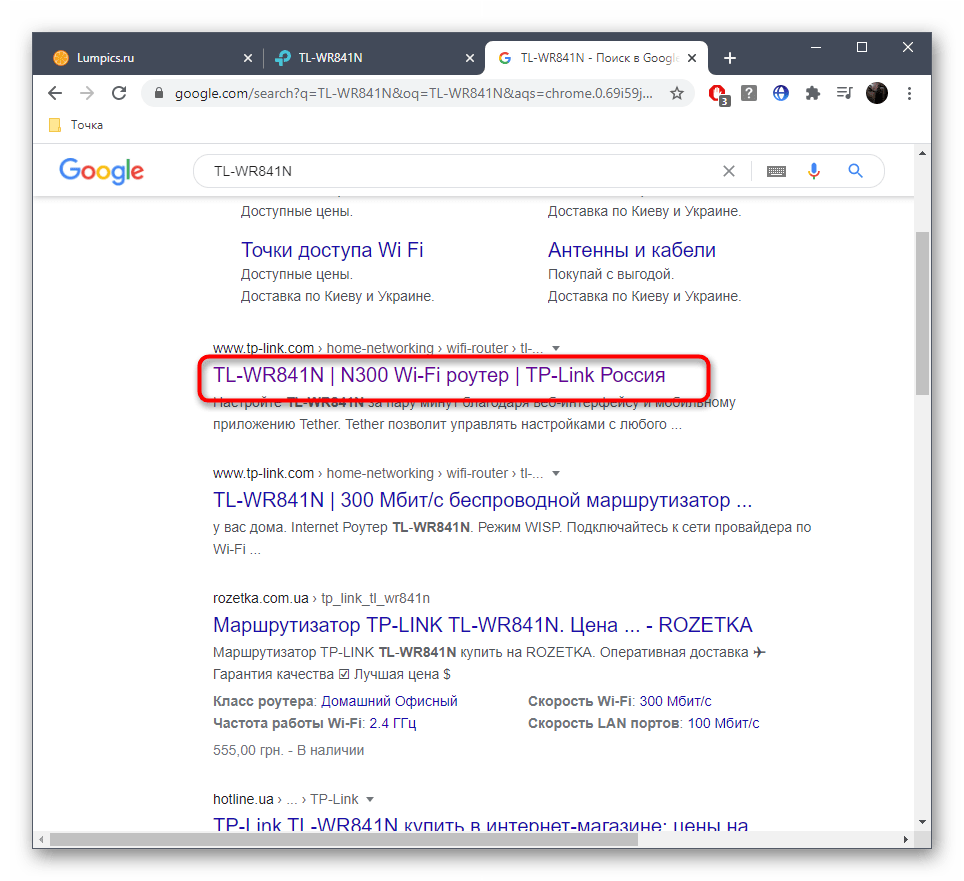
Task: Click the Домашний Офисный router class link
Action: coord(389,701)
